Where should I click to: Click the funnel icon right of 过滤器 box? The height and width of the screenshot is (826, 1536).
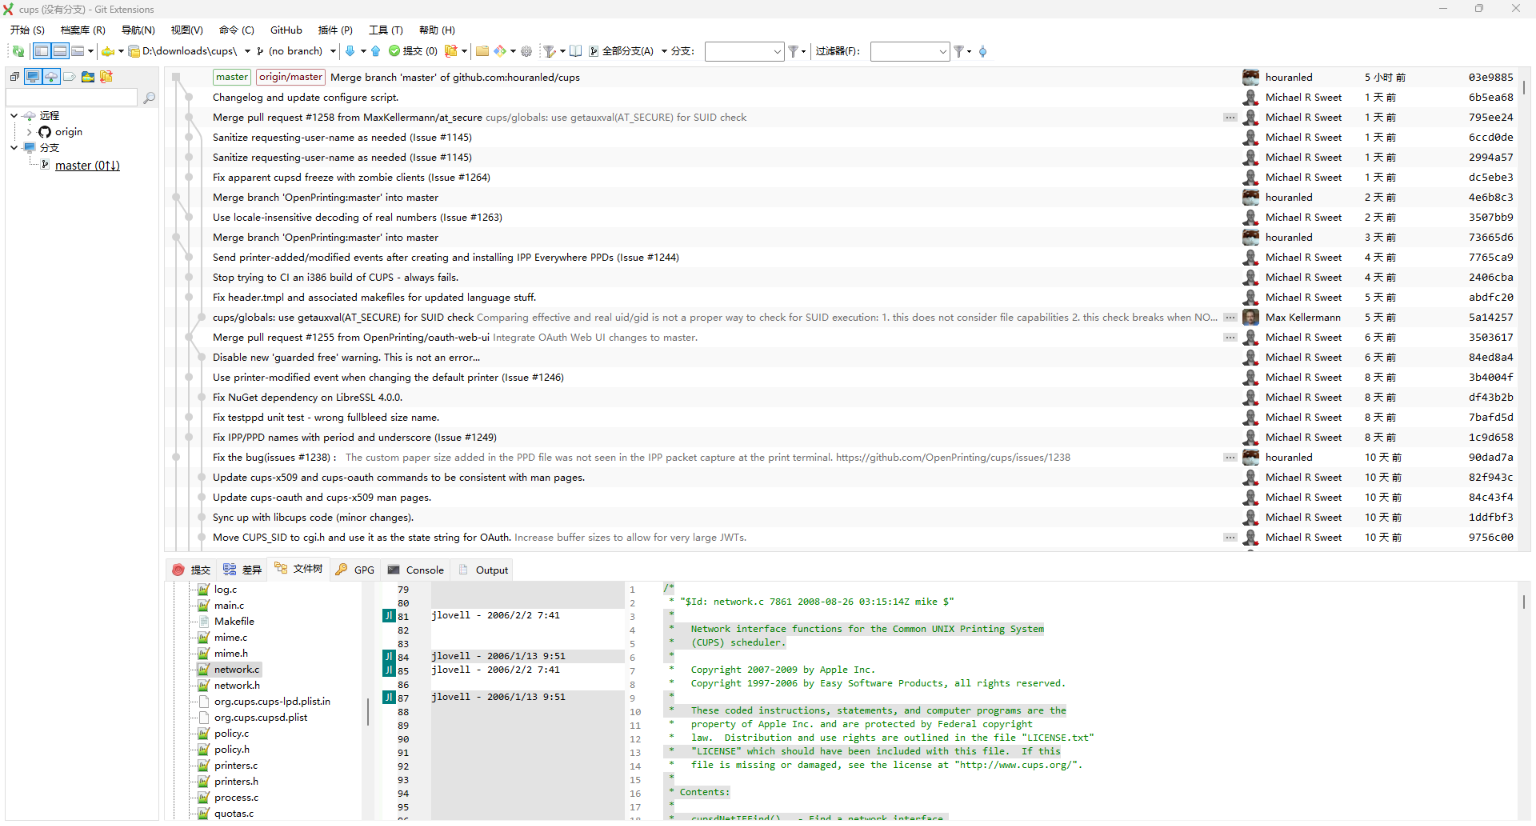(x=959, y=51)
